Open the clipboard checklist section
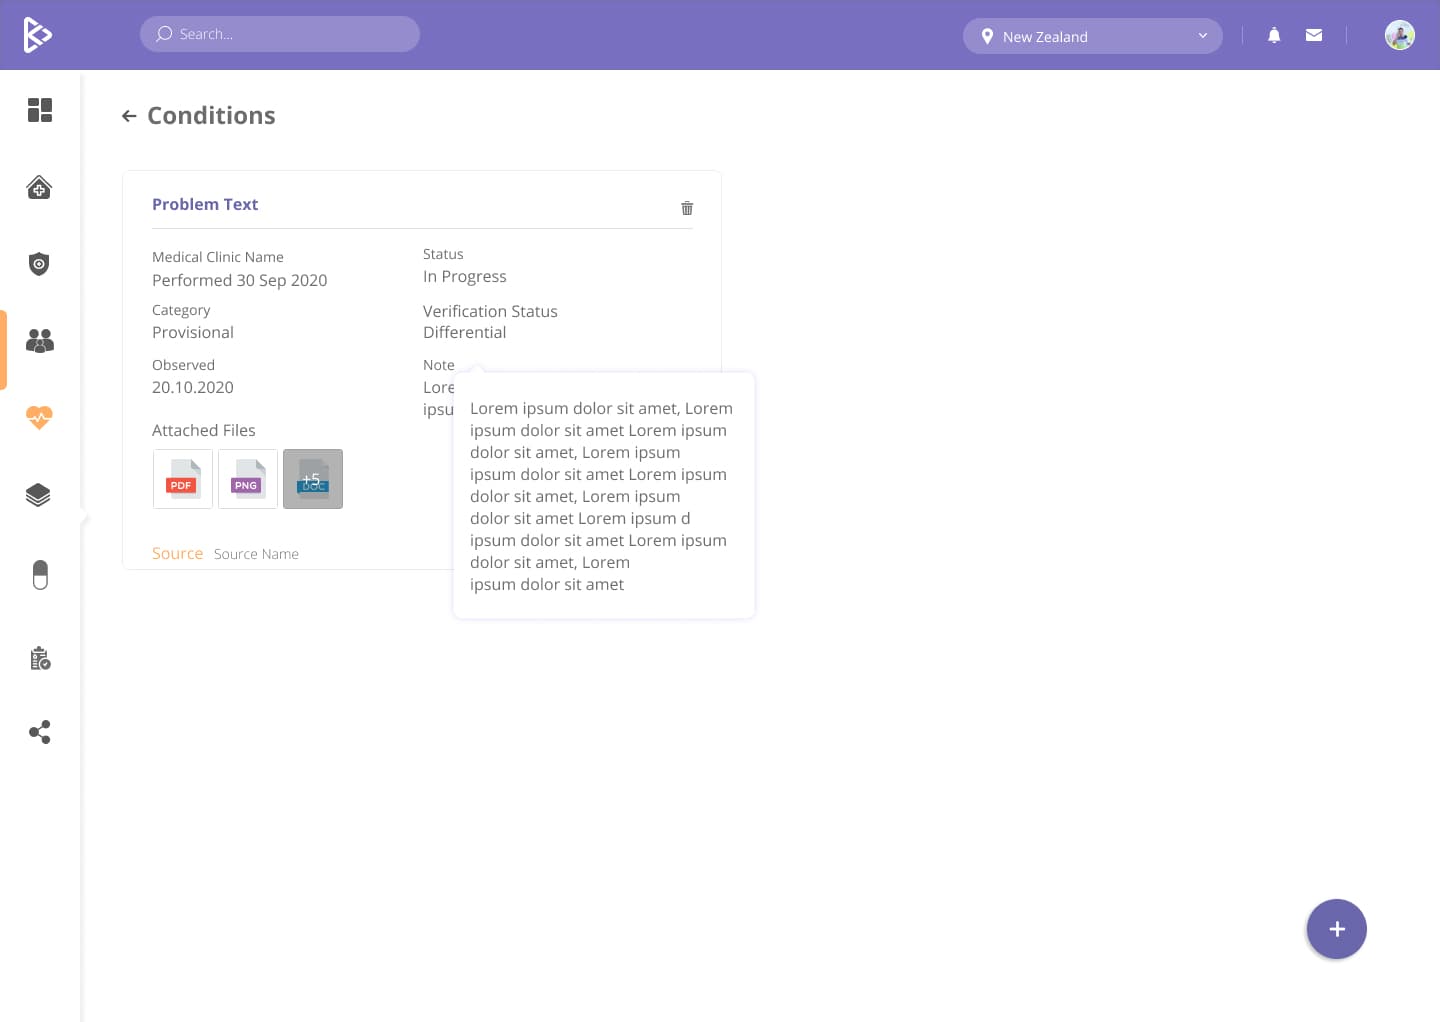1440x1022 pixels. (x=40, y=657)
